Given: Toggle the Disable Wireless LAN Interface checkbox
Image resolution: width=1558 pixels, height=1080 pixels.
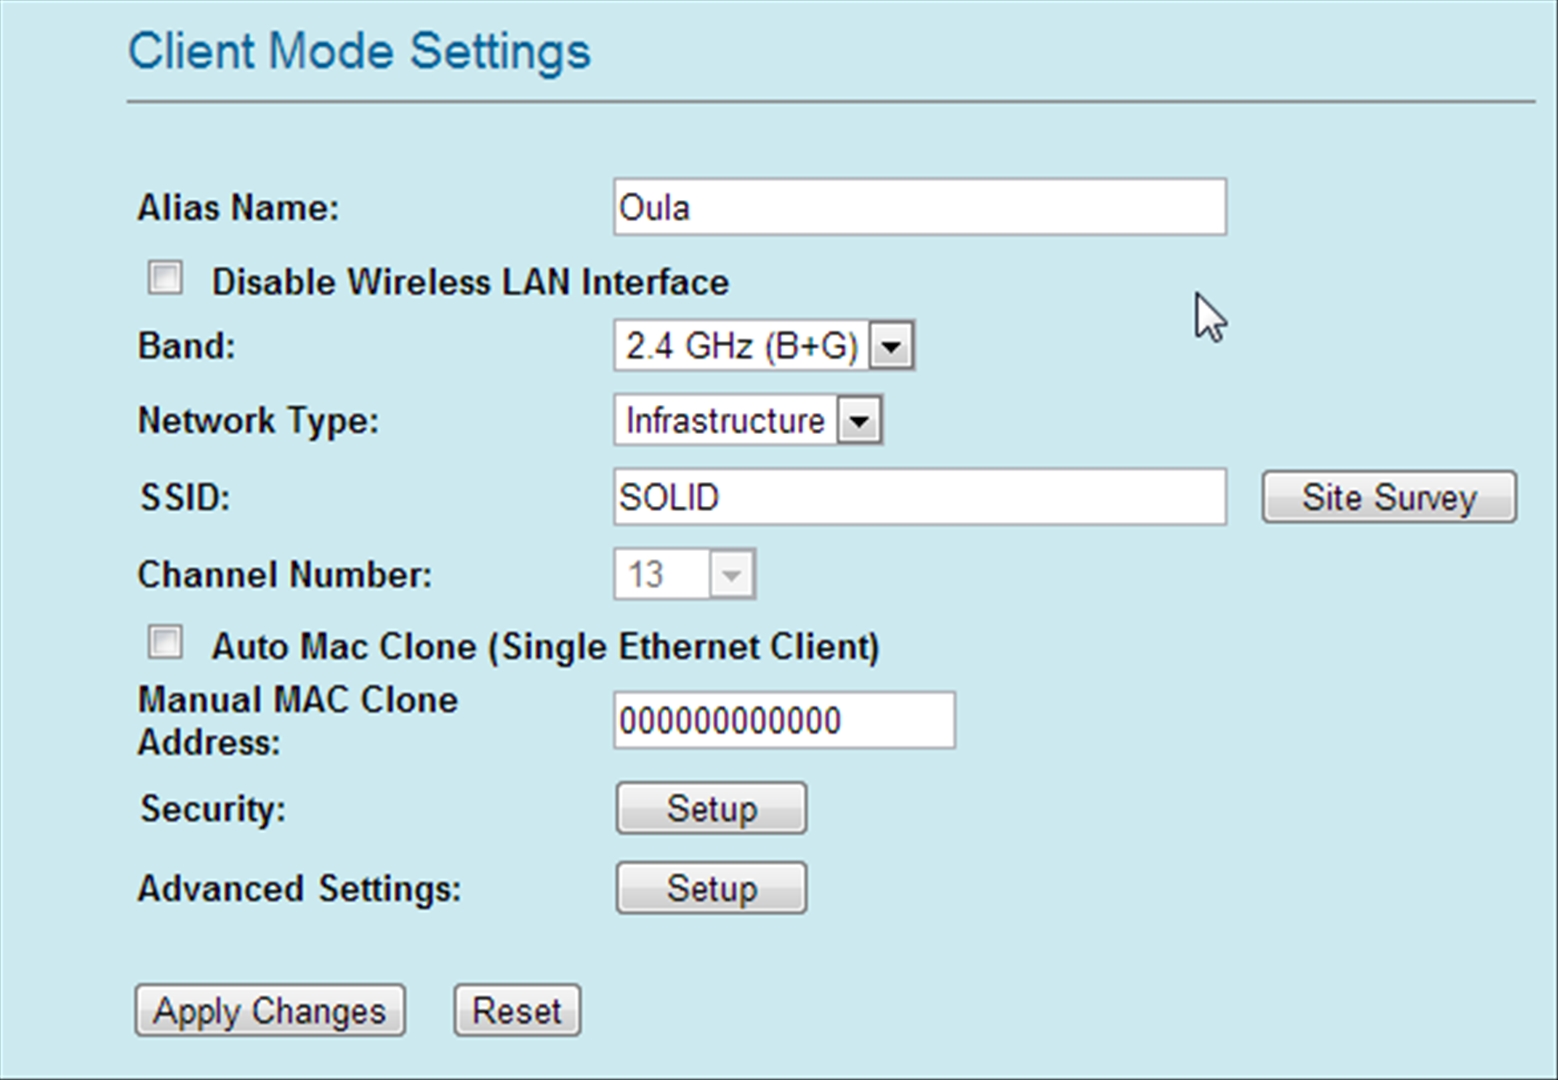Looking at the screenshot, I should coord(165,278).
